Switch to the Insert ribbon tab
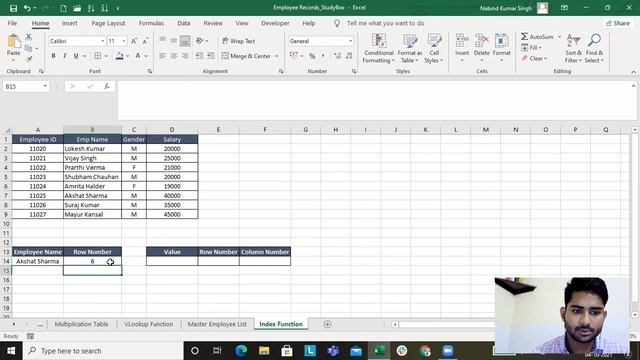The width and height of the screenshot is (640, 360). click(69, 23)
